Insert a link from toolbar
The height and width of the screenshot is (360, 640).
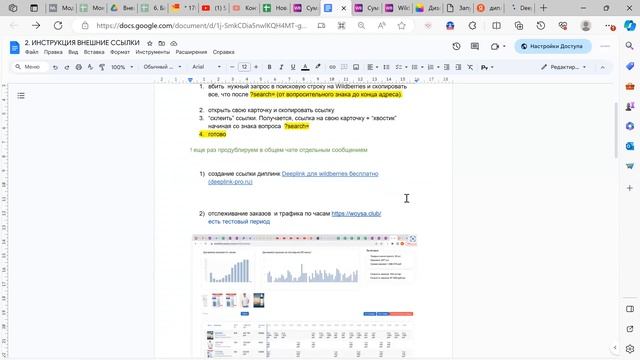[332, 67]
